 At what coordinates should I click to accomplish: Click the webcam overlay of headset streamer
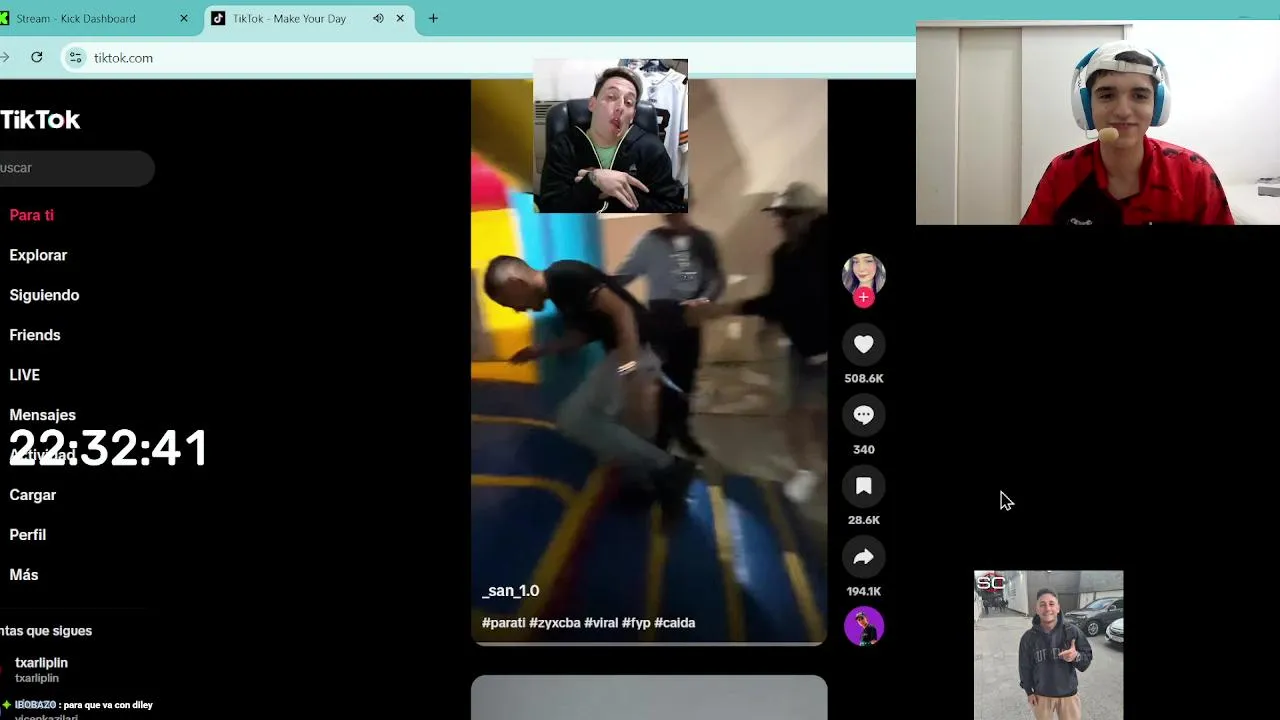(1098, 123)
